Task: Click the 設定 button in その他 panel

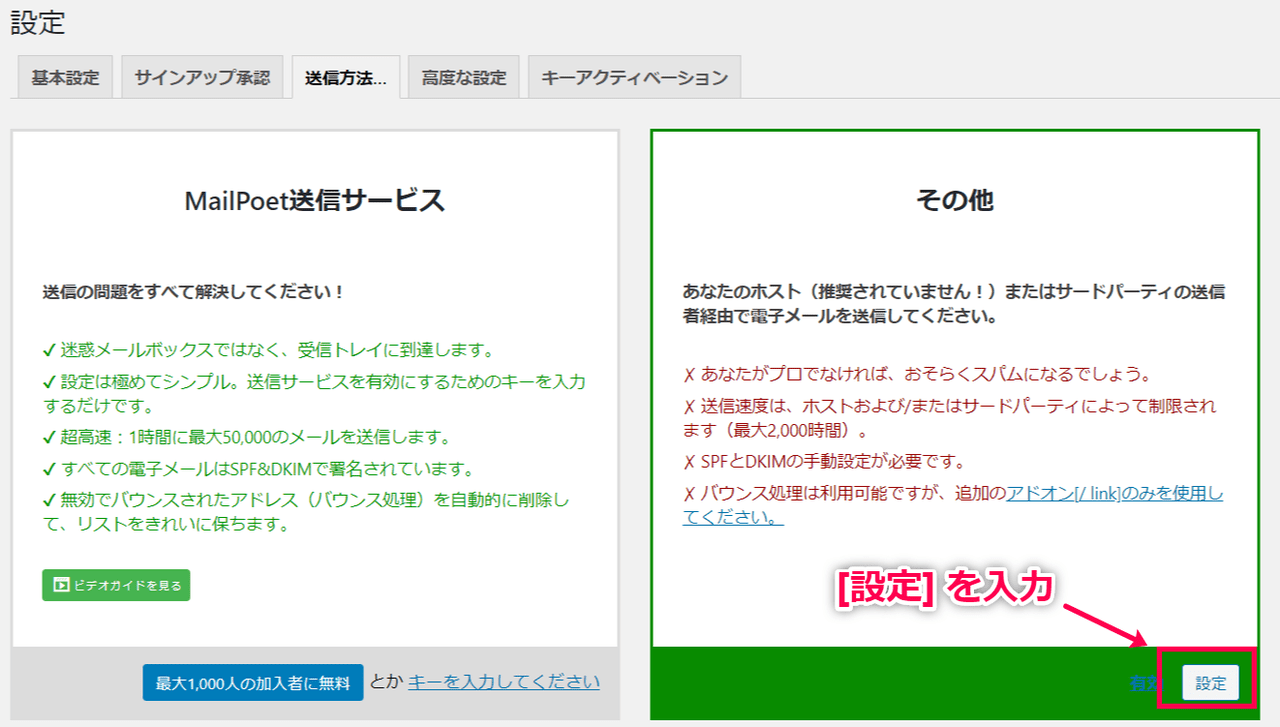Action: pyautogui.click(x=1211, y=683)
